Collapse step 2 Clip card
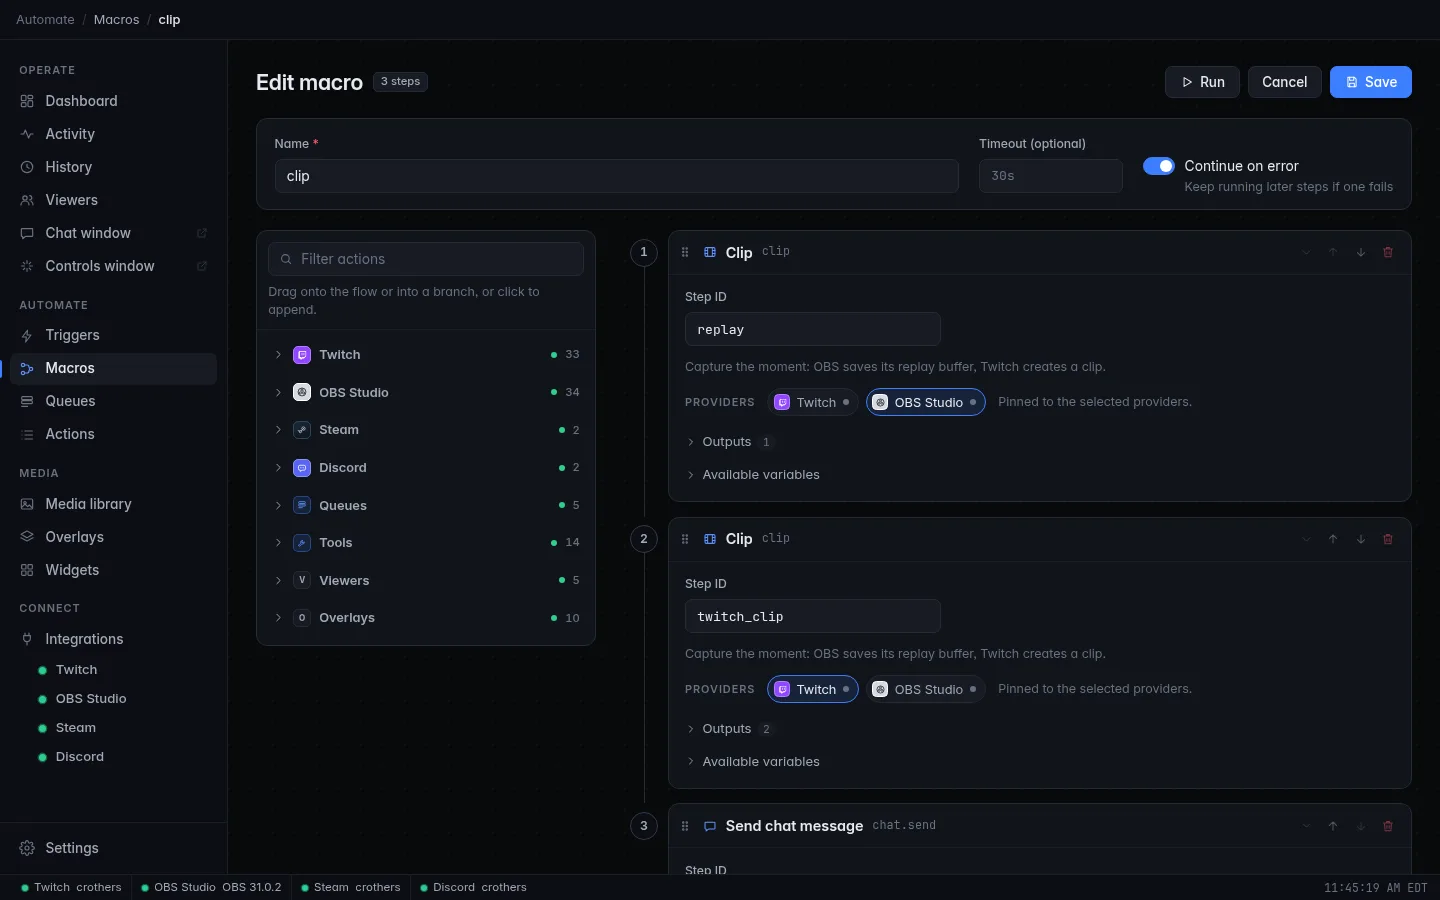 point(1306,539)
